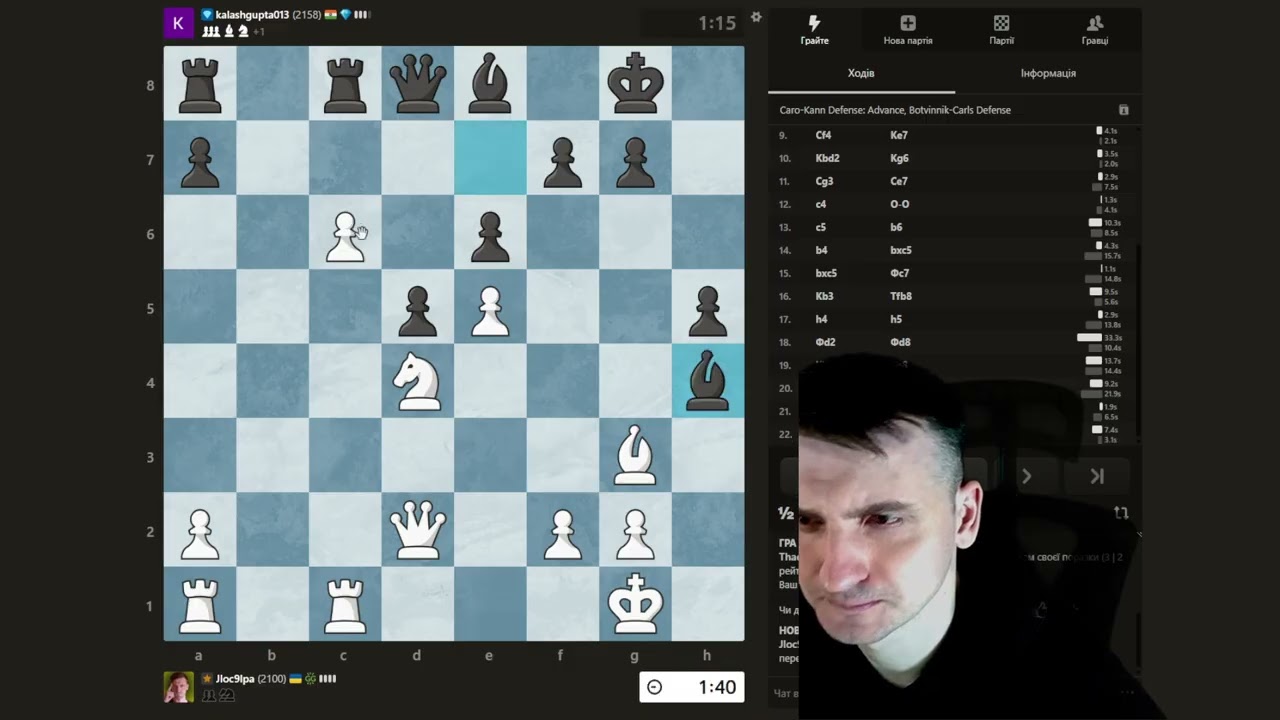Select move 13 c5 in list

pyautogui.click(x=820, y=227)
